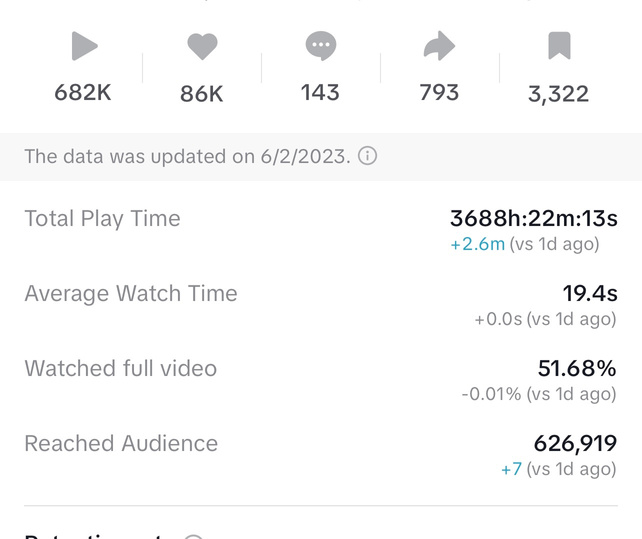The height and width of the screenshot is (539, 642).
Task: Open the data update info icon
Action: click(367, 157)
